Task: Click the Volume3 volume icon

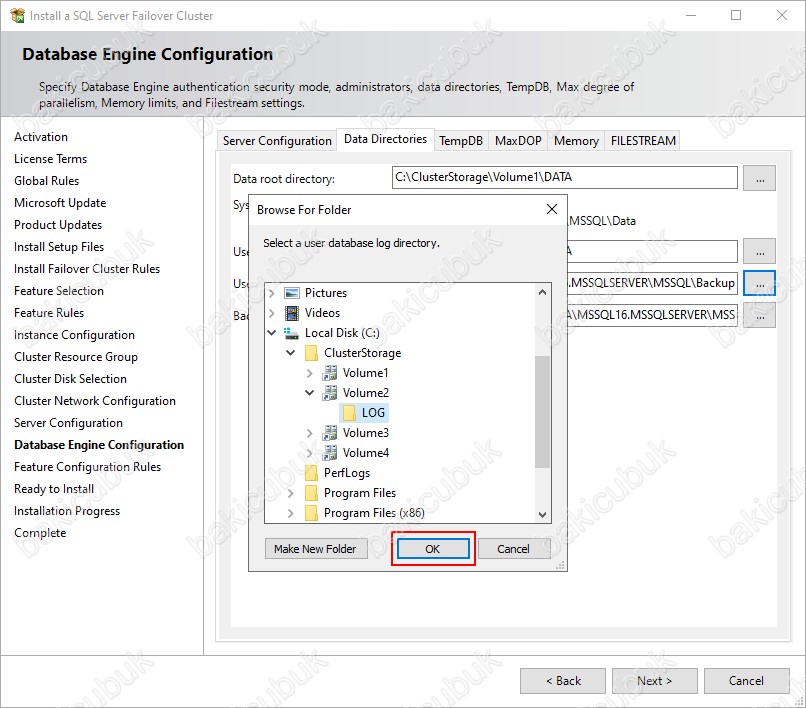Action: tap(329, 433)
